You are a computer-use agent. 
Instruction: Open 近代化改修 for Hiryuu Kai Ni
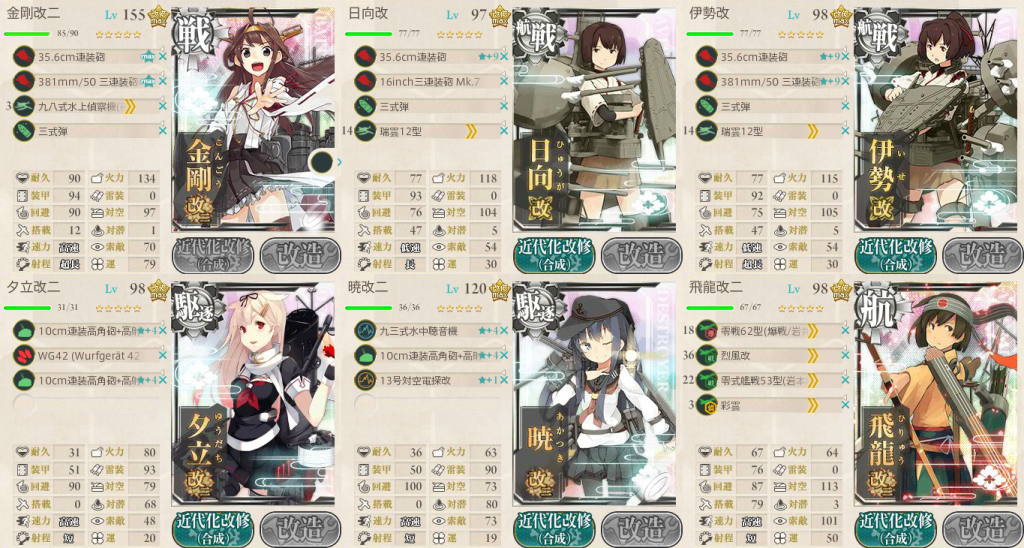(x=895, y=528)
